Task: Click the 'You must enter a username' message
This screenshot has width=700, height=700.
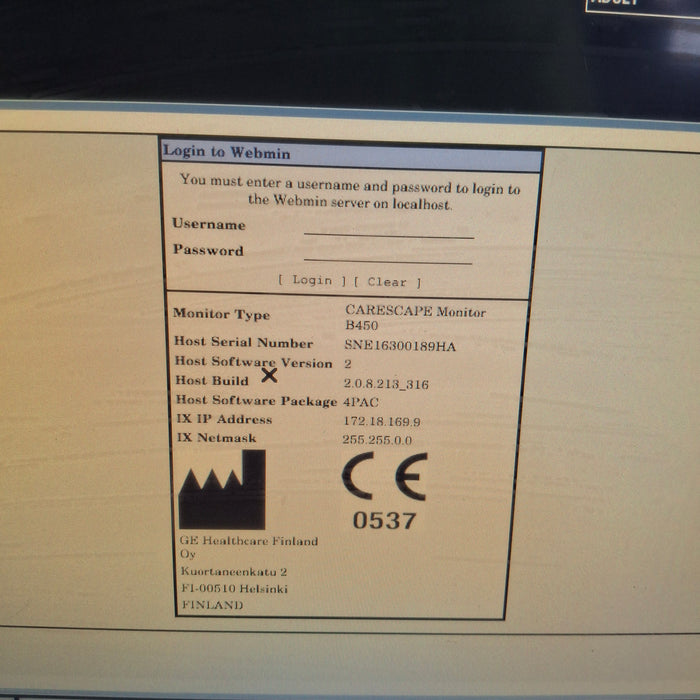Action: pyautogui.click(x=350, y=192)
